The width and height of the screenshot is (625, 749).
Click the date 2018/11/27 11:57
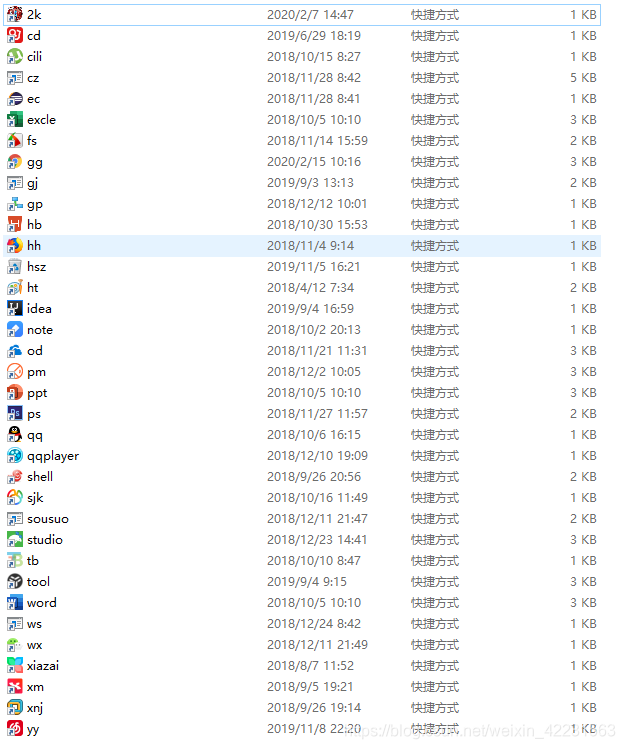pyautogui.click(x=317, y=414)
